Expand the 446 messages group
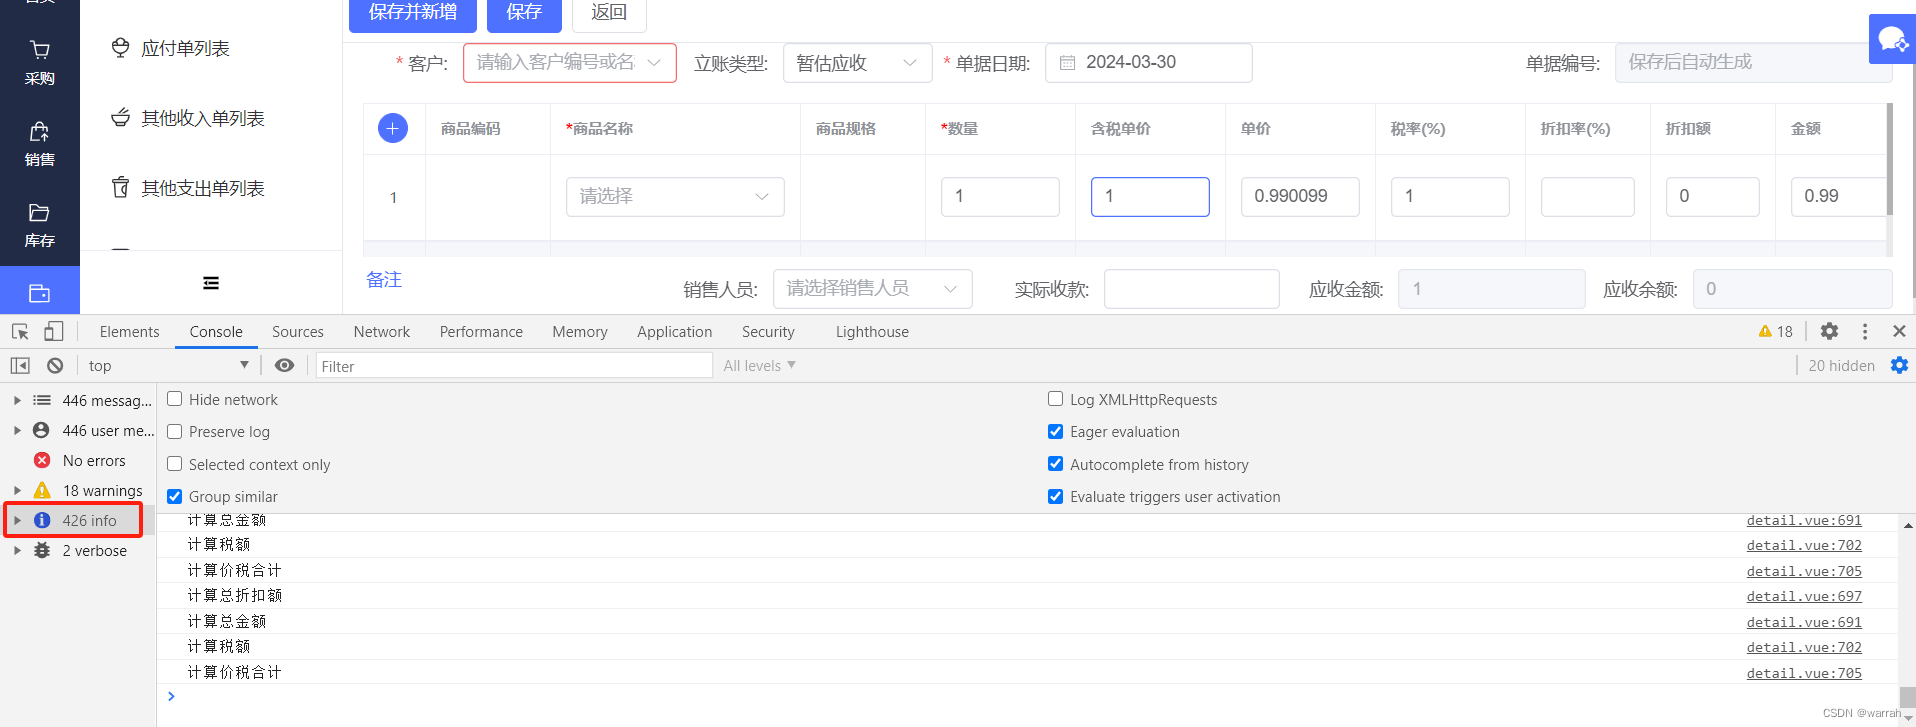 tap(17, 400)
